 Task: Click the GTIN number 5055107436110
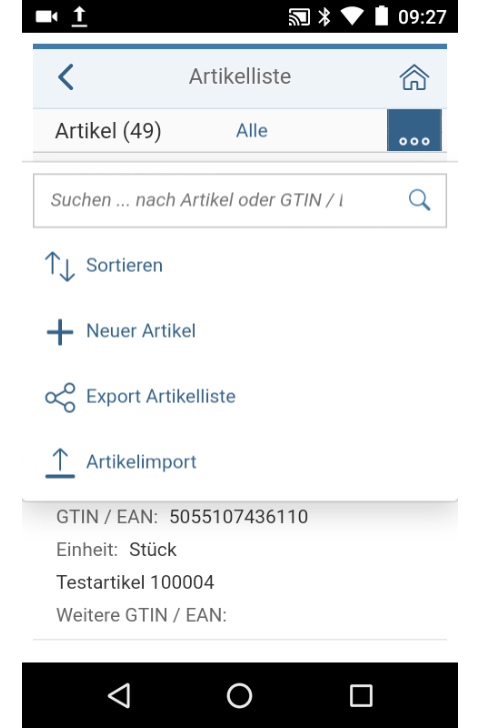click(x=239, y=517)
